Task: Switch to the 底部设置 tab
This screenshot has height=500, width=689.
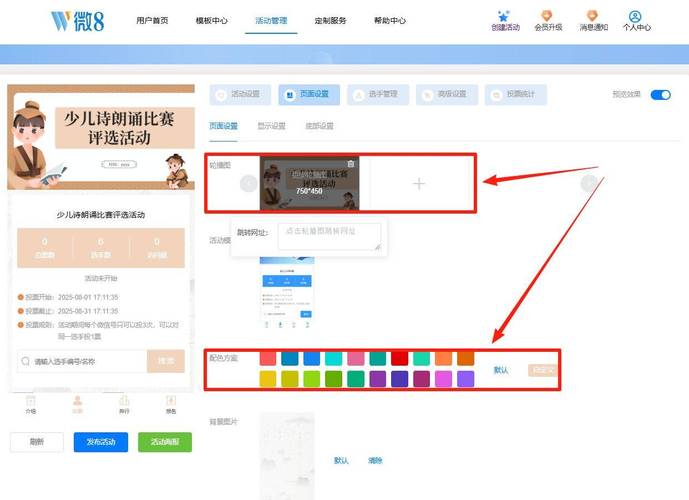Action: (318, 127)
